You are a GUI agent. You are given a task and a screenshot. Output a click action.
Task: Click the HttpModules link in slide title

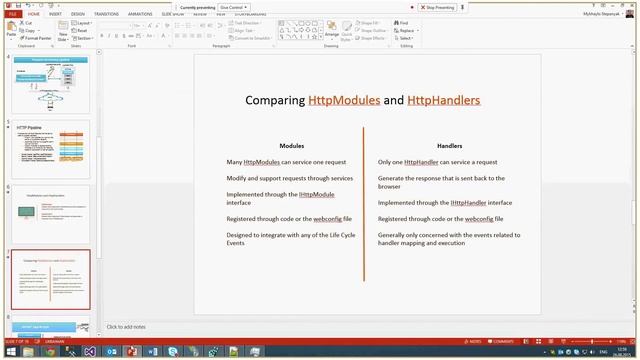344,100
